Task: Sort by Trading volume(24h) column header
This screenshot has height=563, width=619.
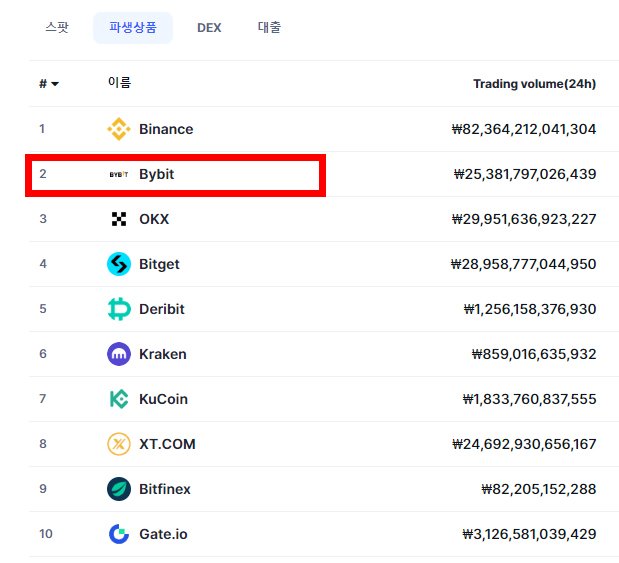Action: coord(535,84)
